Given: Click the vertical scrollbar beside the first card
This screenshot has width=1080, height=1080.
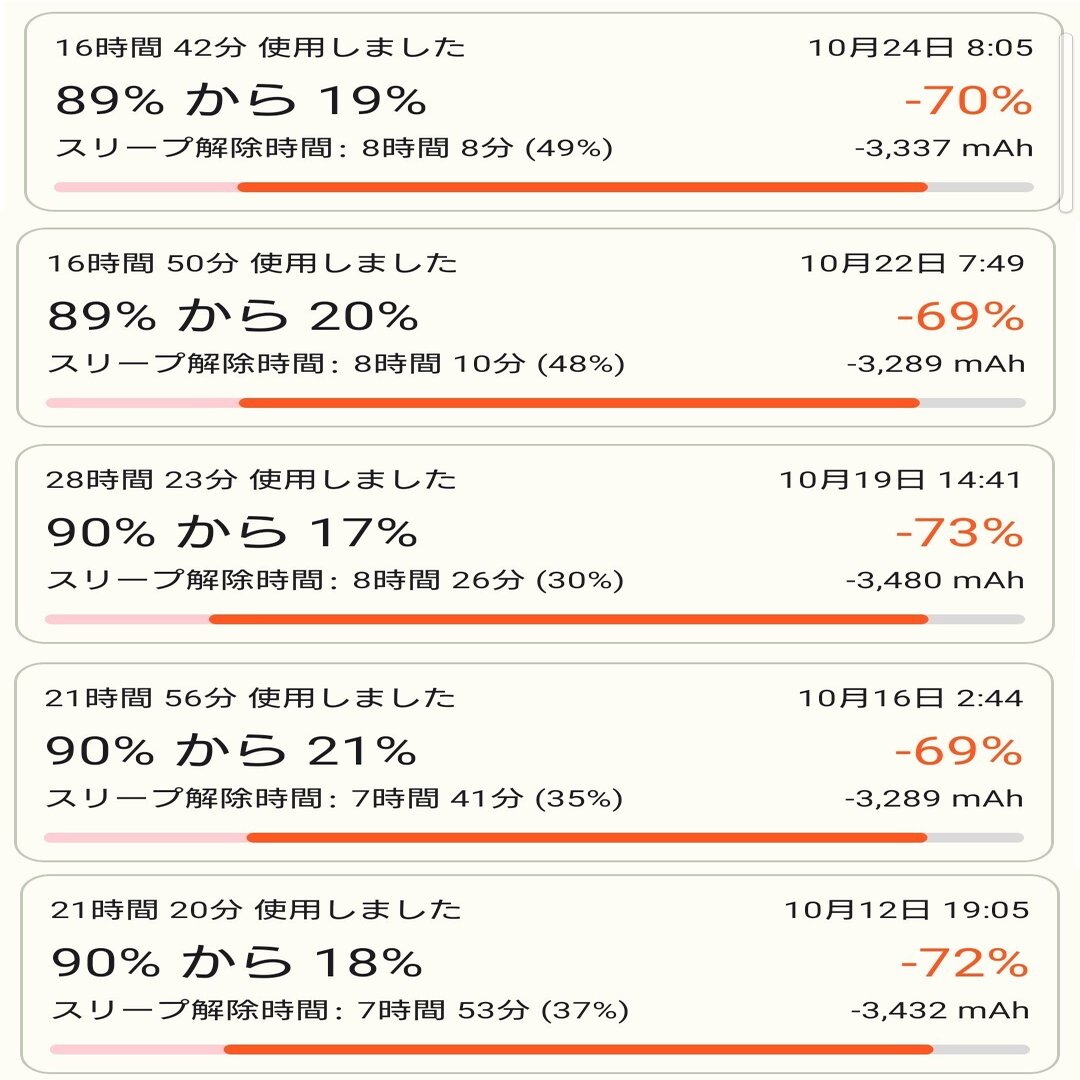Looking at the screenshot, I should 1066,110.
